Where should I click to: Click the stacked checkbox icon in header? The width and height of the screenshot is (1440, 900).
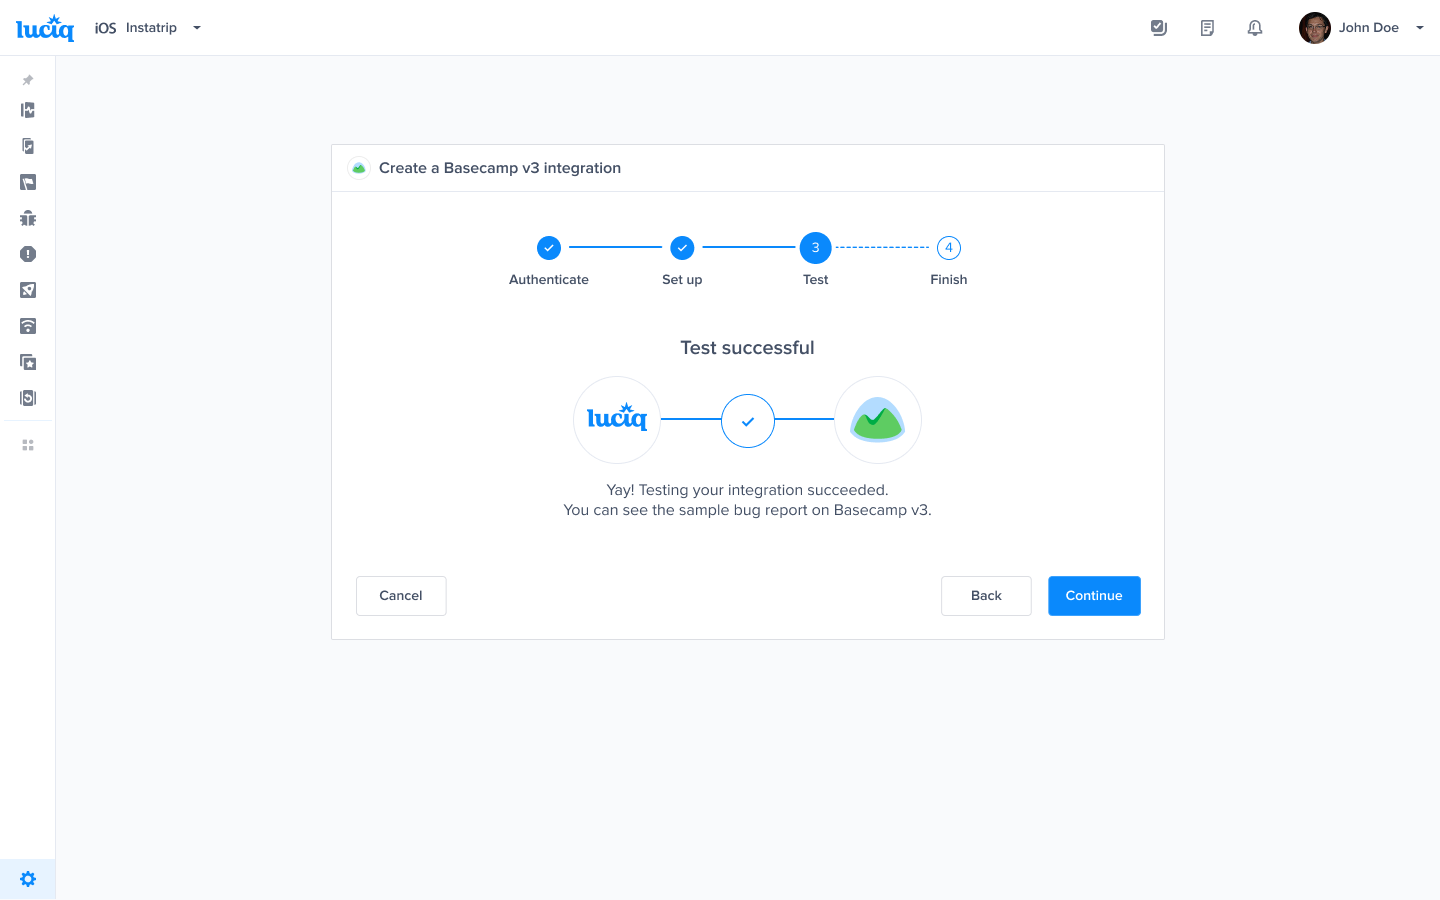(x=1159, y=28)
